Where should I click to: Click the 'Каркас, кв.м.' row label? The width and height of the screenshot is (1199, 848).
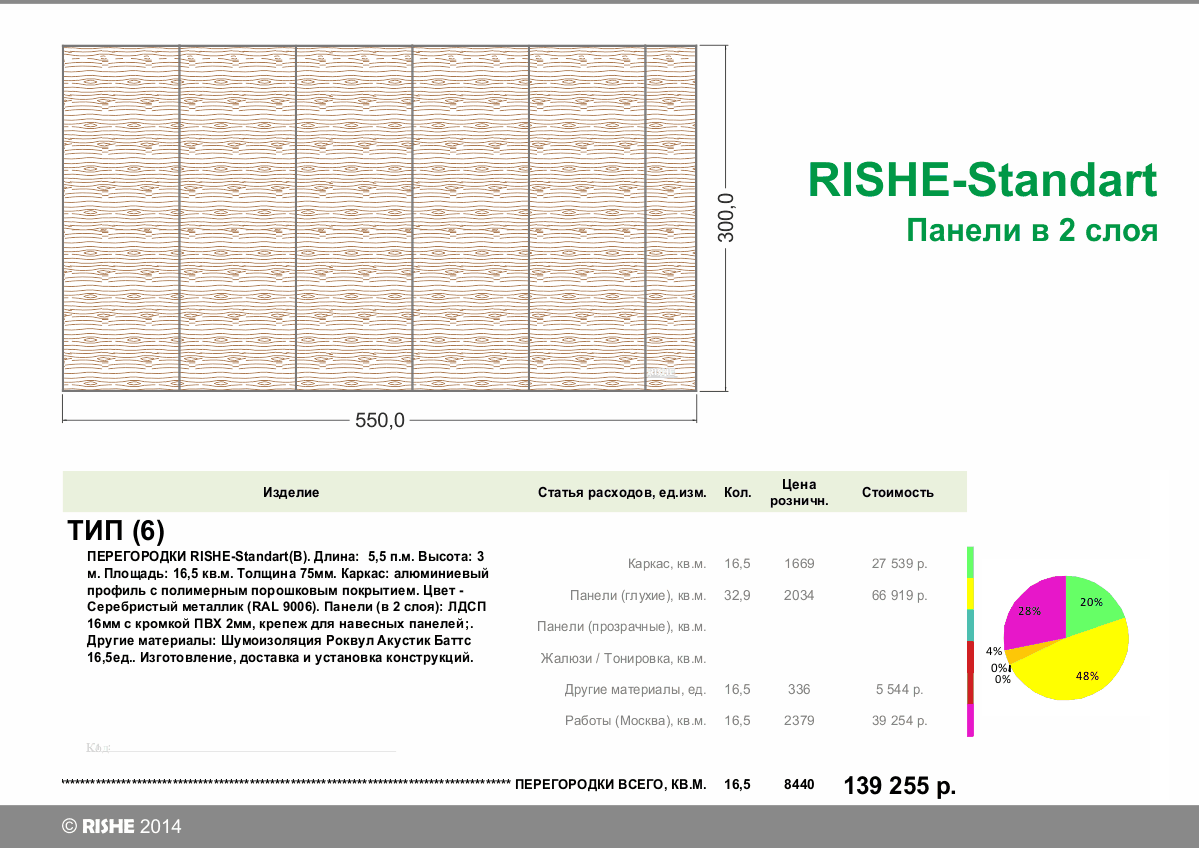[667, 564]
